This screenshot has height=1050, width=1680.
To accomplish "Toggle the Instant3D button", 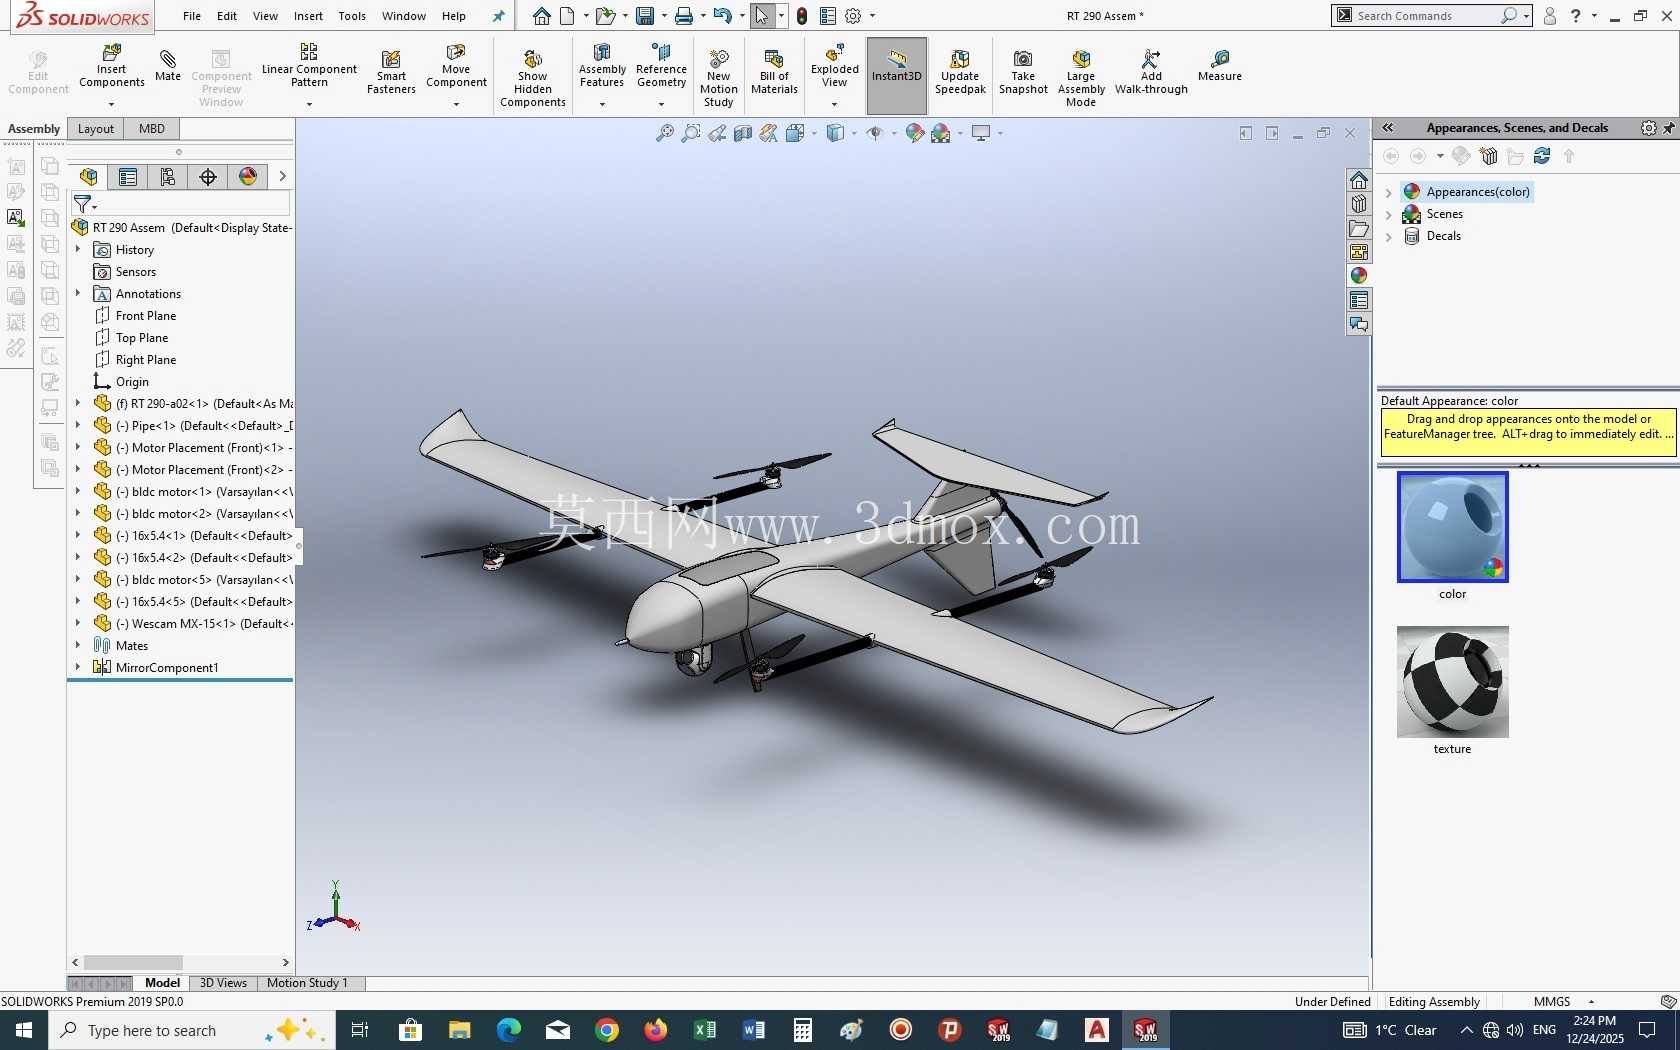I will [896, 75].
